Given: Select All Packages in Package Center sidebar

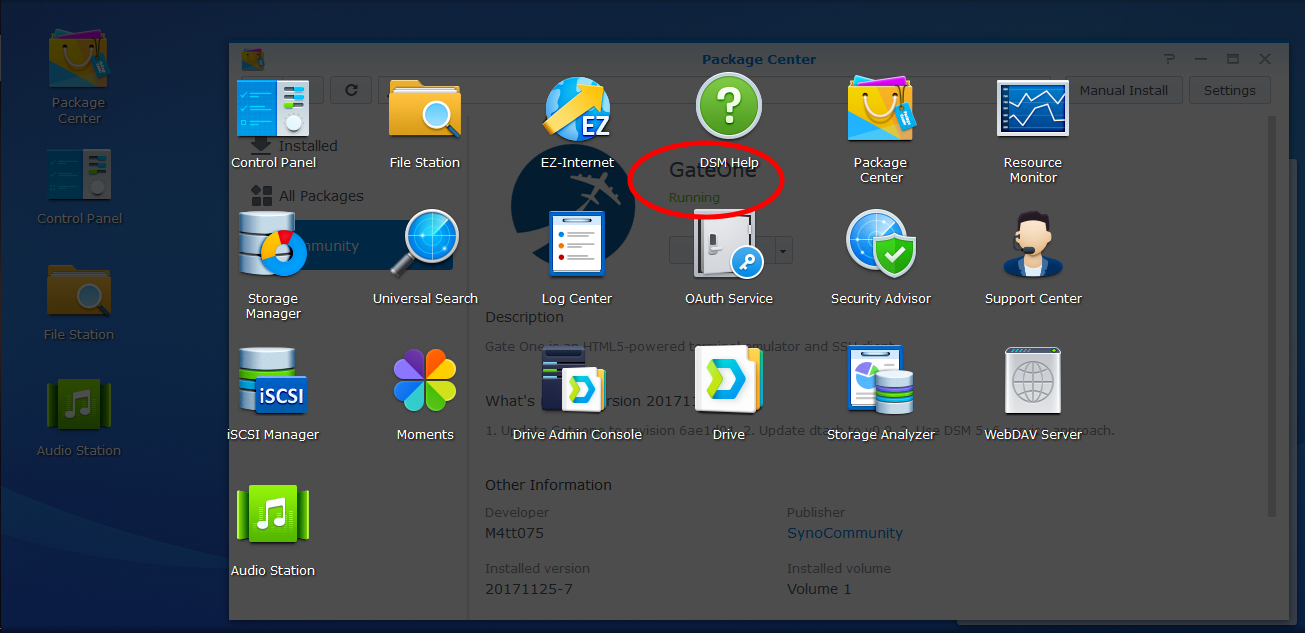Looking at the screenshot, I should [x=321, y=196].
